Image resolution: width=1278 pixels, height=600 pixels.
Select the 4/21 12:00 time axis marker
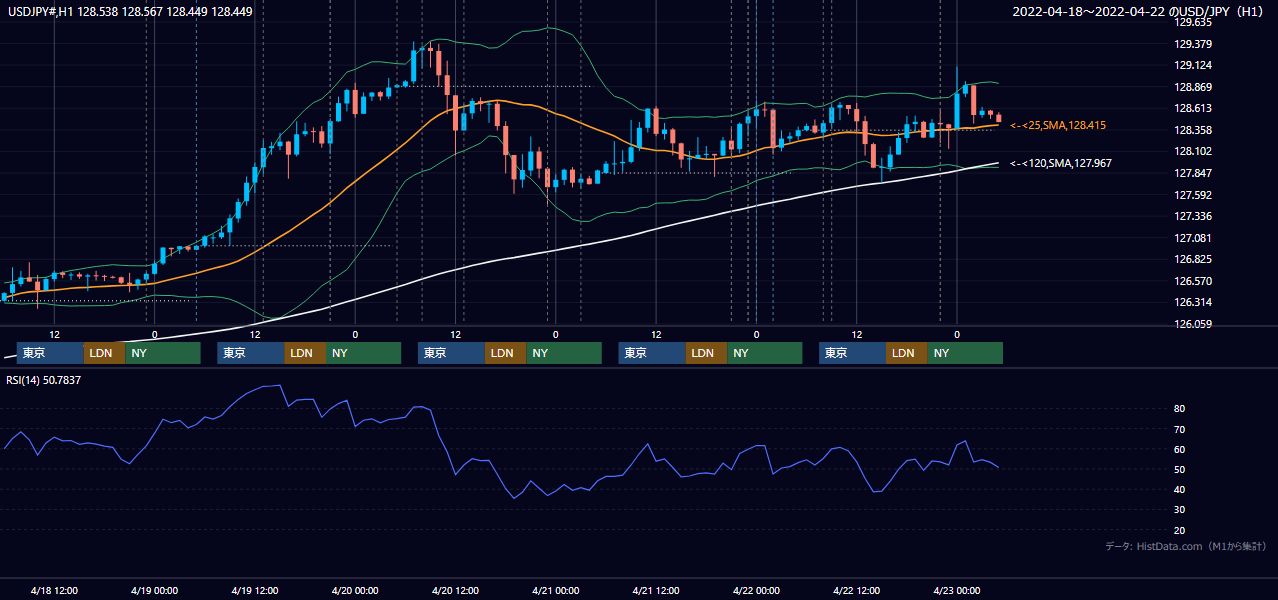coord(655,591)
